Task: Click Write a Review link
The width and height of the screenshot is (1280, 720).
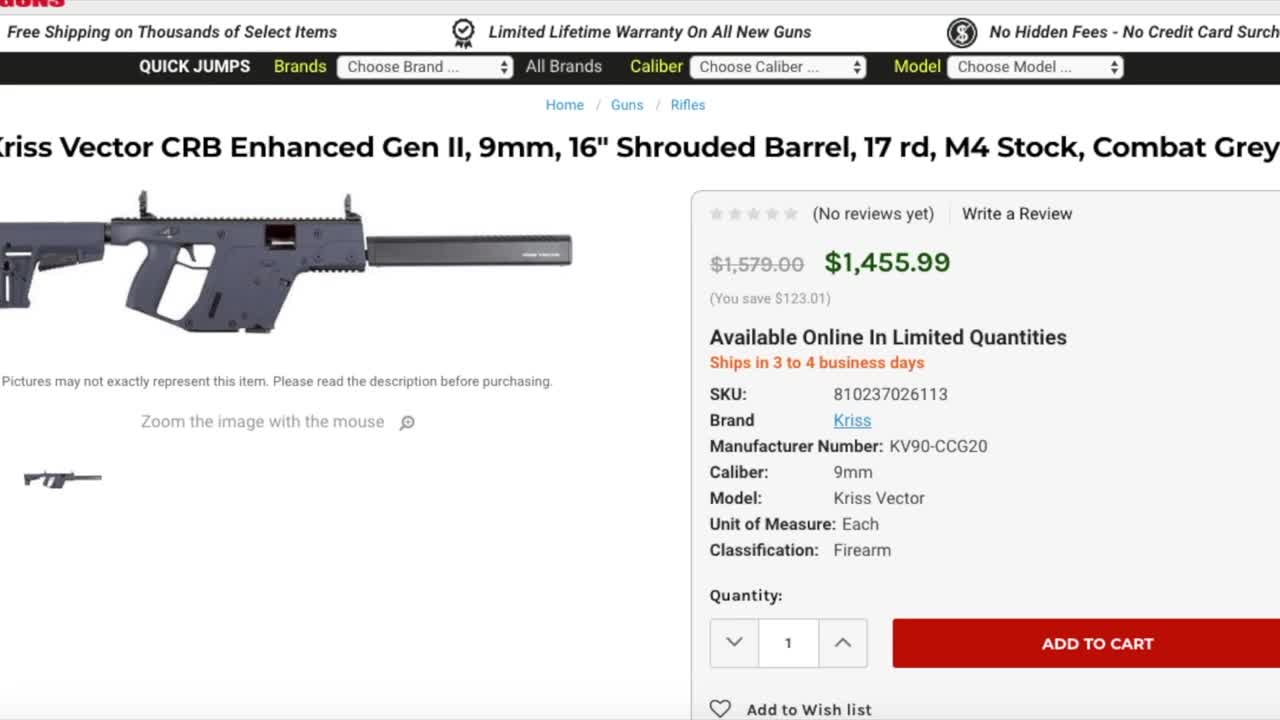Action: click(x=1017, y=214)
